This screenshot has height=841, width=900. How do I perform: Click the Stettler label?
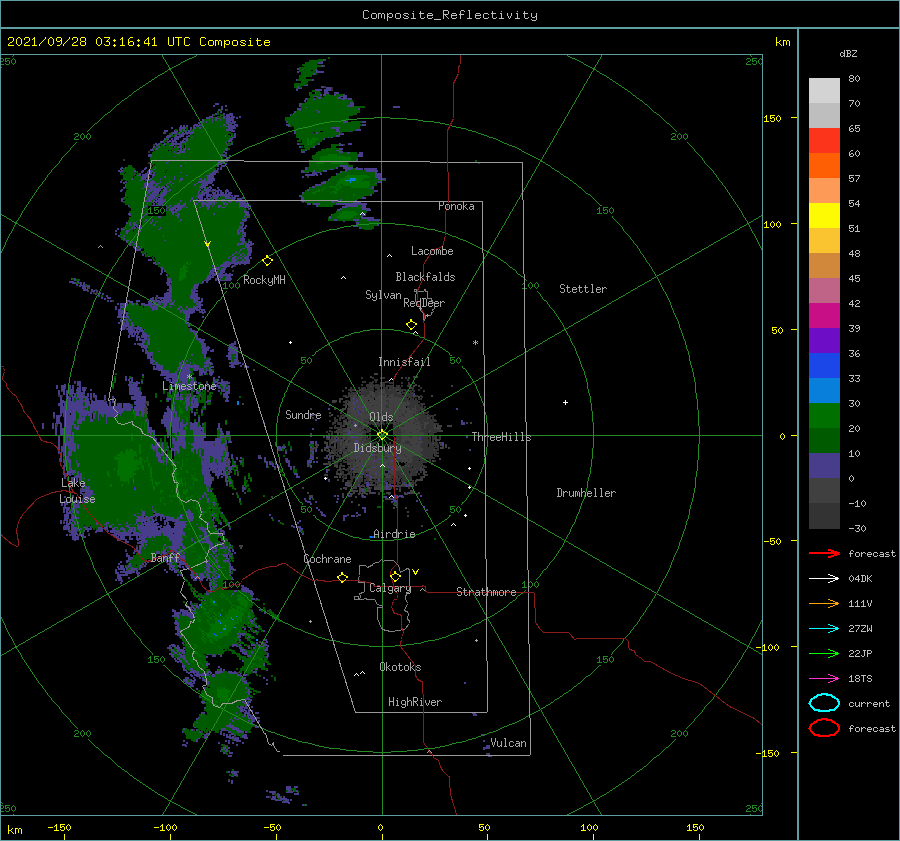(583, 289)
